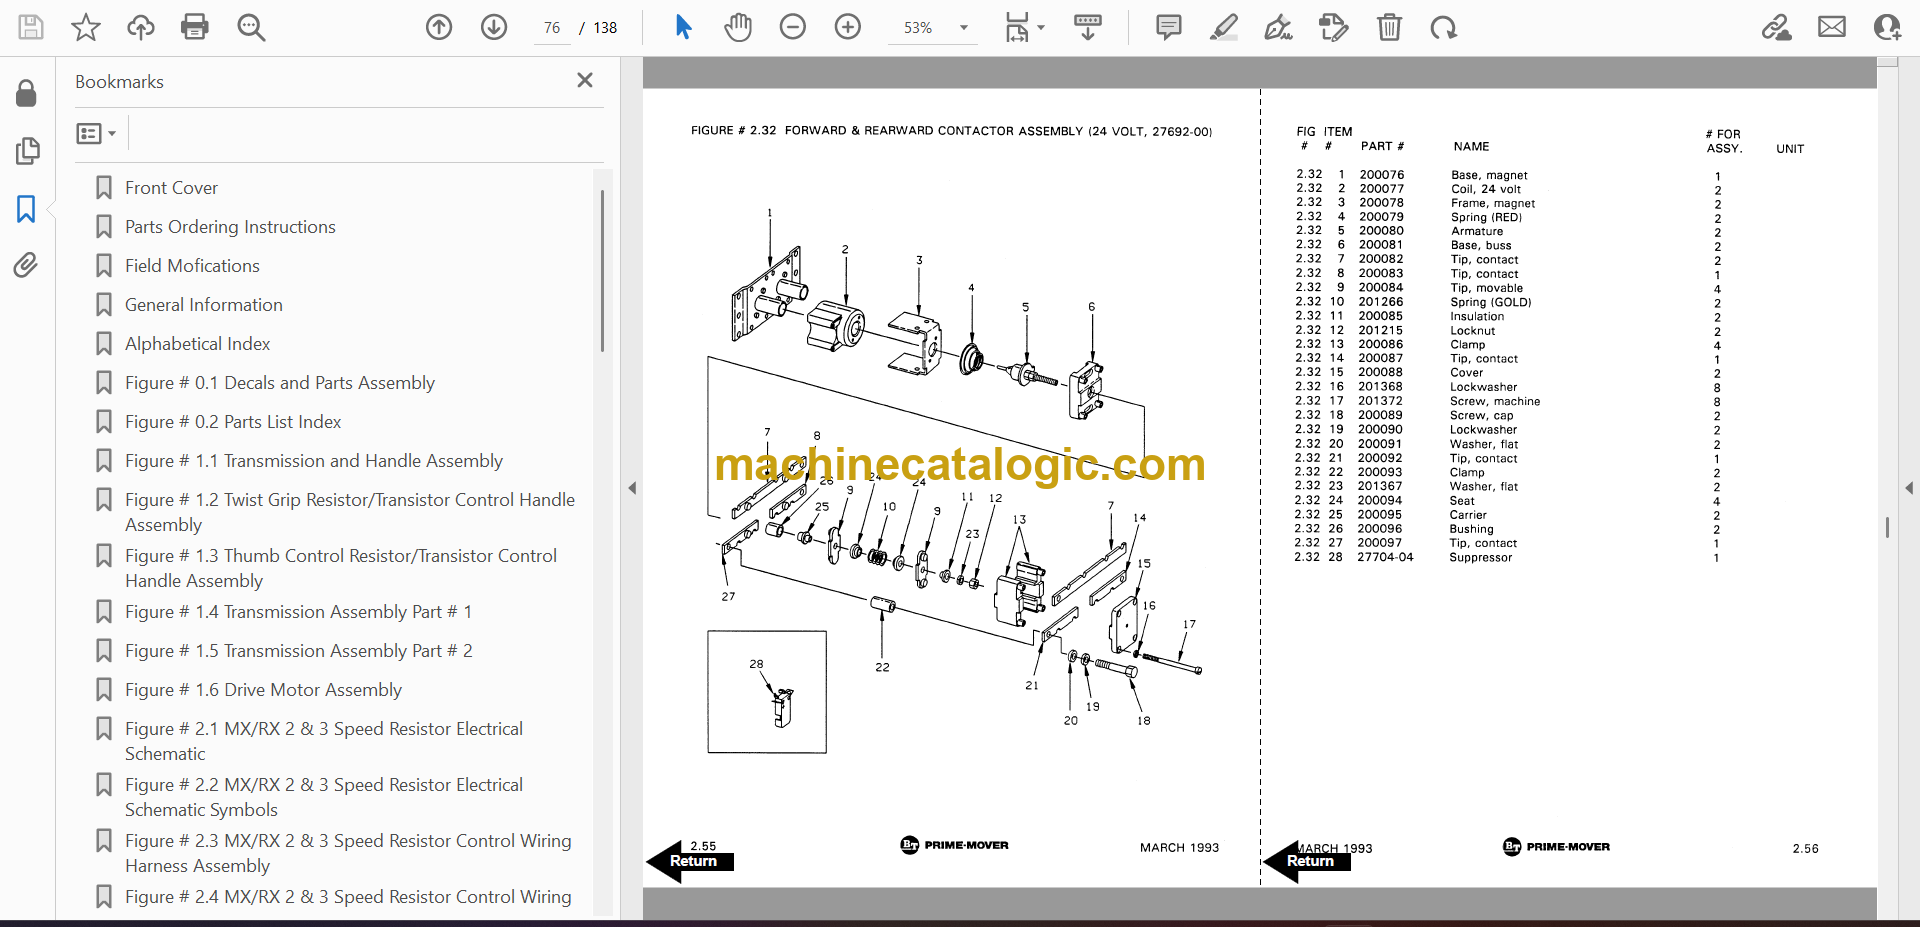This screenshot has height=927, width=1920.
Task: Open the General Information bookmark
Action: [204, 305]
